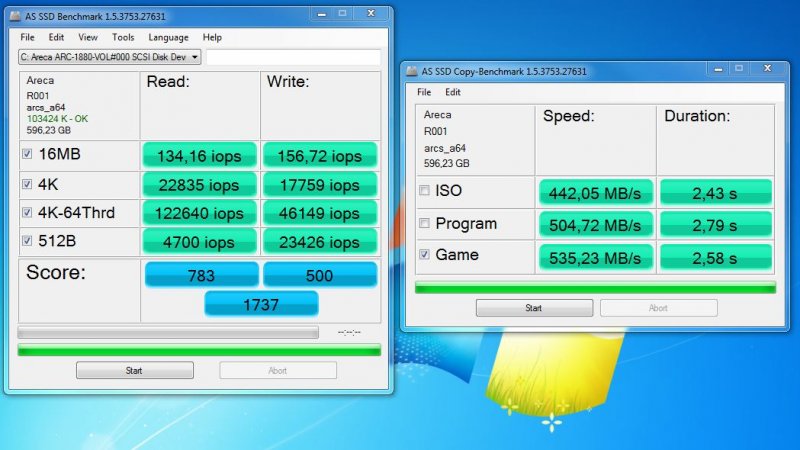800x450 pixels.
Task: Click the AS SSD Copy-Benchmark title bar icon
Action: point(412,71)
